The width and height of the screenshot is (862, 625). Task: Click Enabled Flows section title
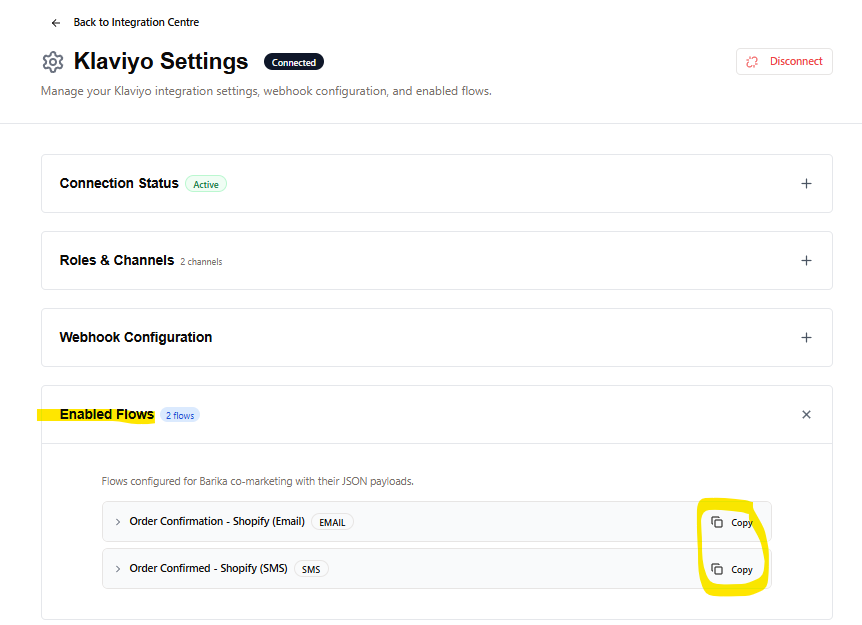[x=107, y=414]
